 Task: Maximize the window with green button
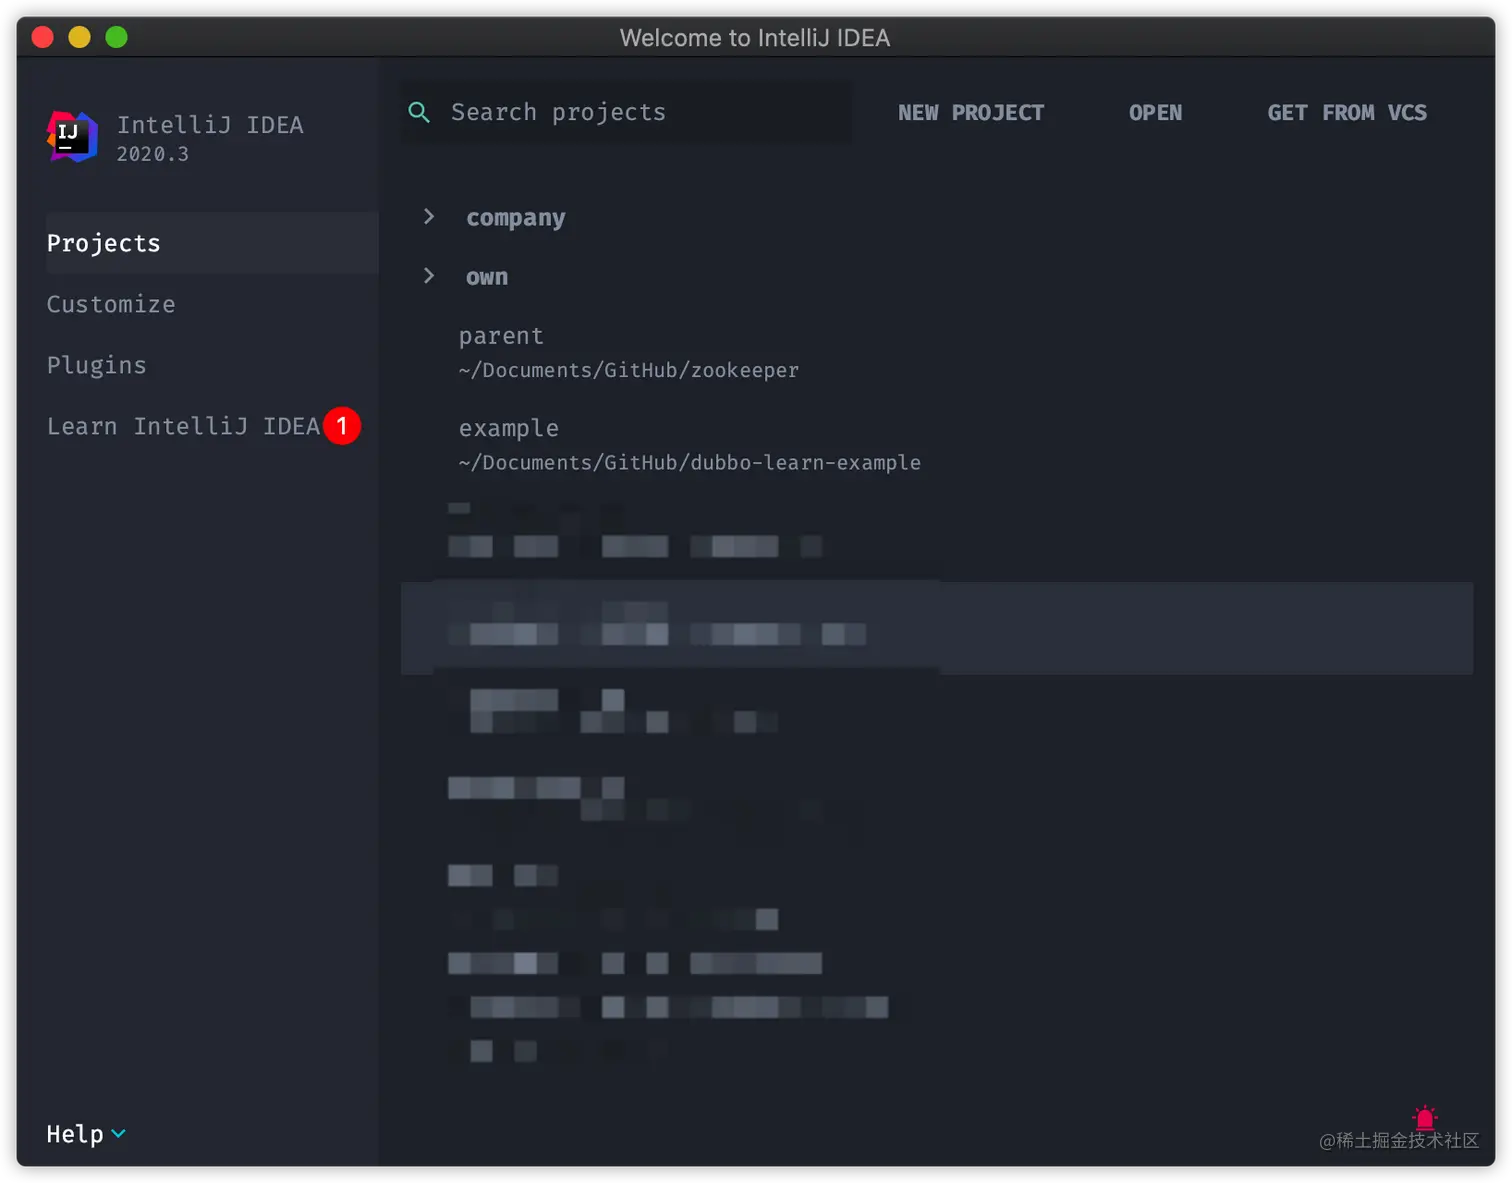click(116, 37)
